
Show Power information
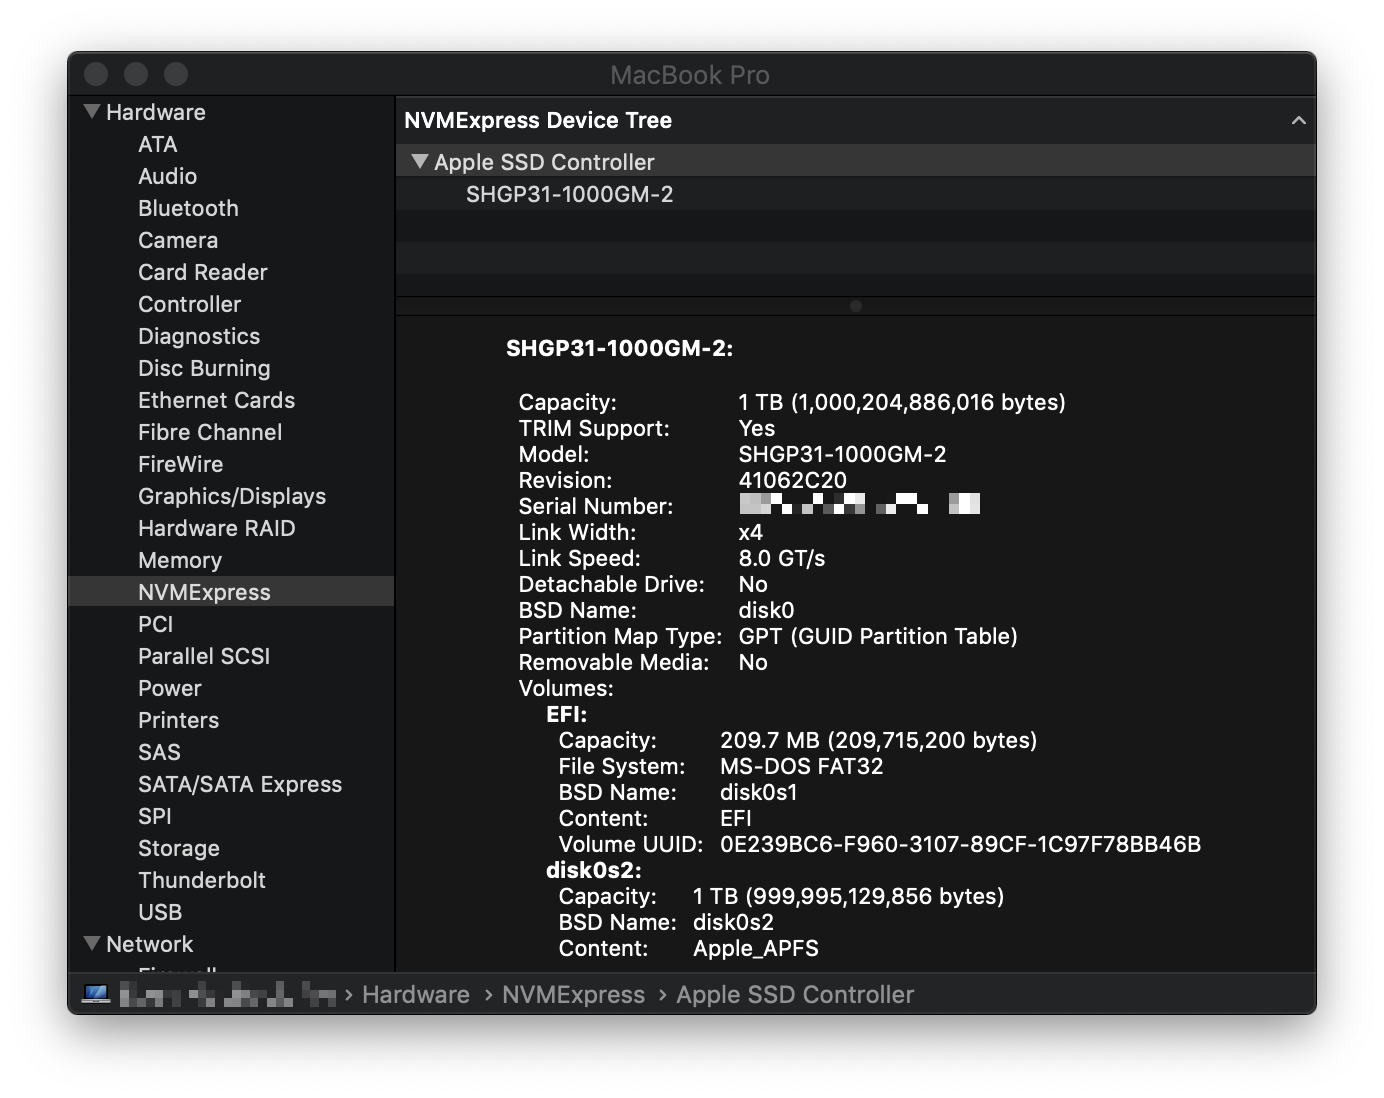[170, 688]
